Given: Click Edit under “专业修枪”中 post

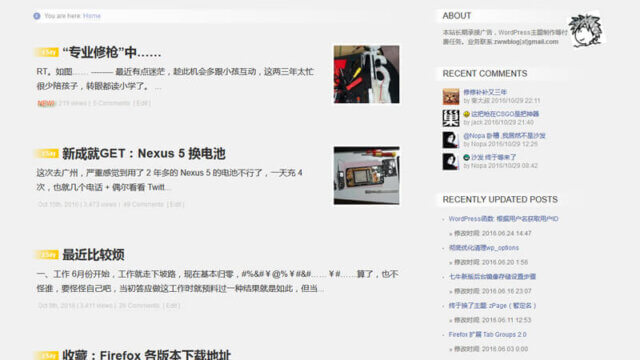Looking at the screenshot, I should point(142,103).
